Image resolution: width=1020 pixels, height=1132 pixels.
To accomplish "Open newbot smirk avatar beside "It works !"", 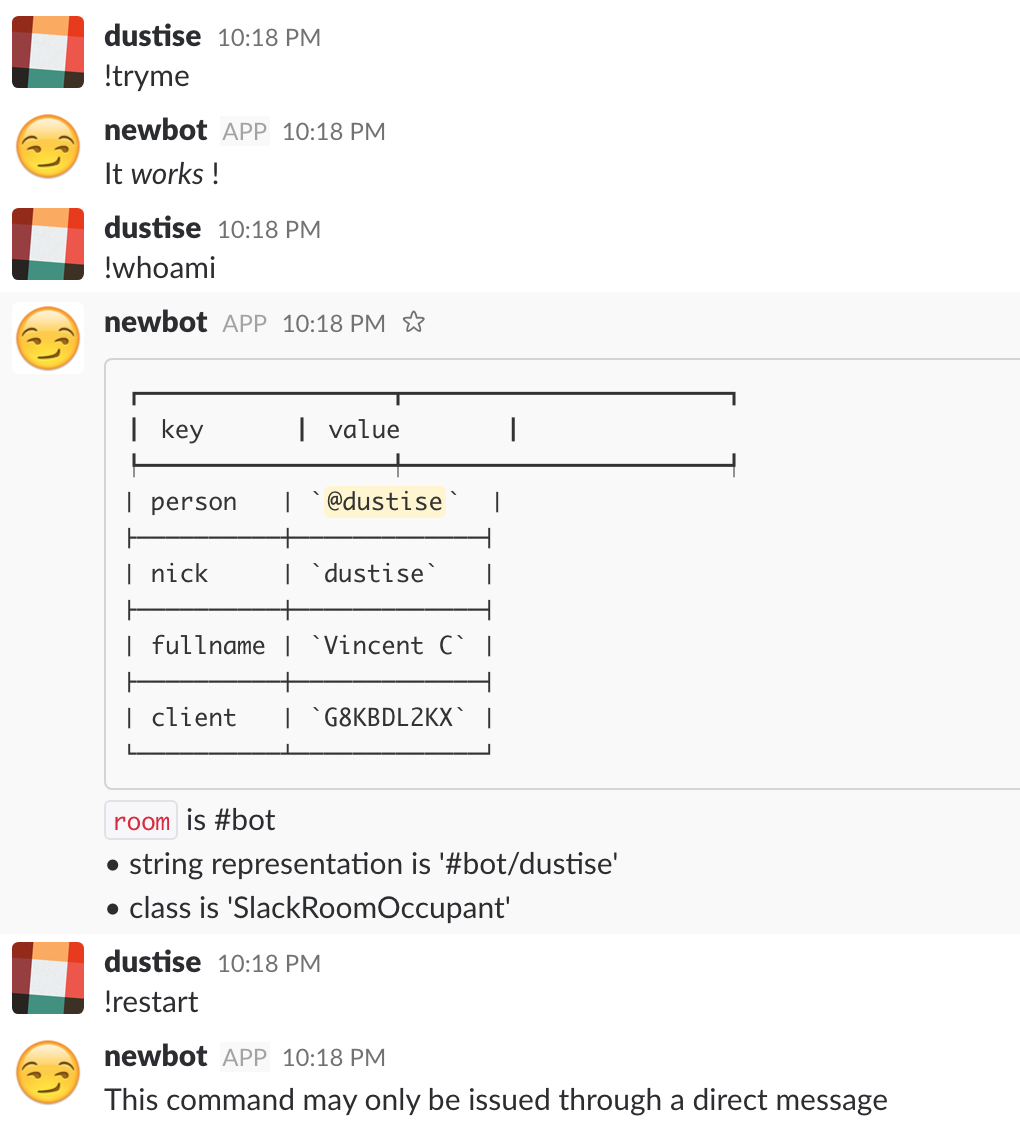I will (48, 147).
